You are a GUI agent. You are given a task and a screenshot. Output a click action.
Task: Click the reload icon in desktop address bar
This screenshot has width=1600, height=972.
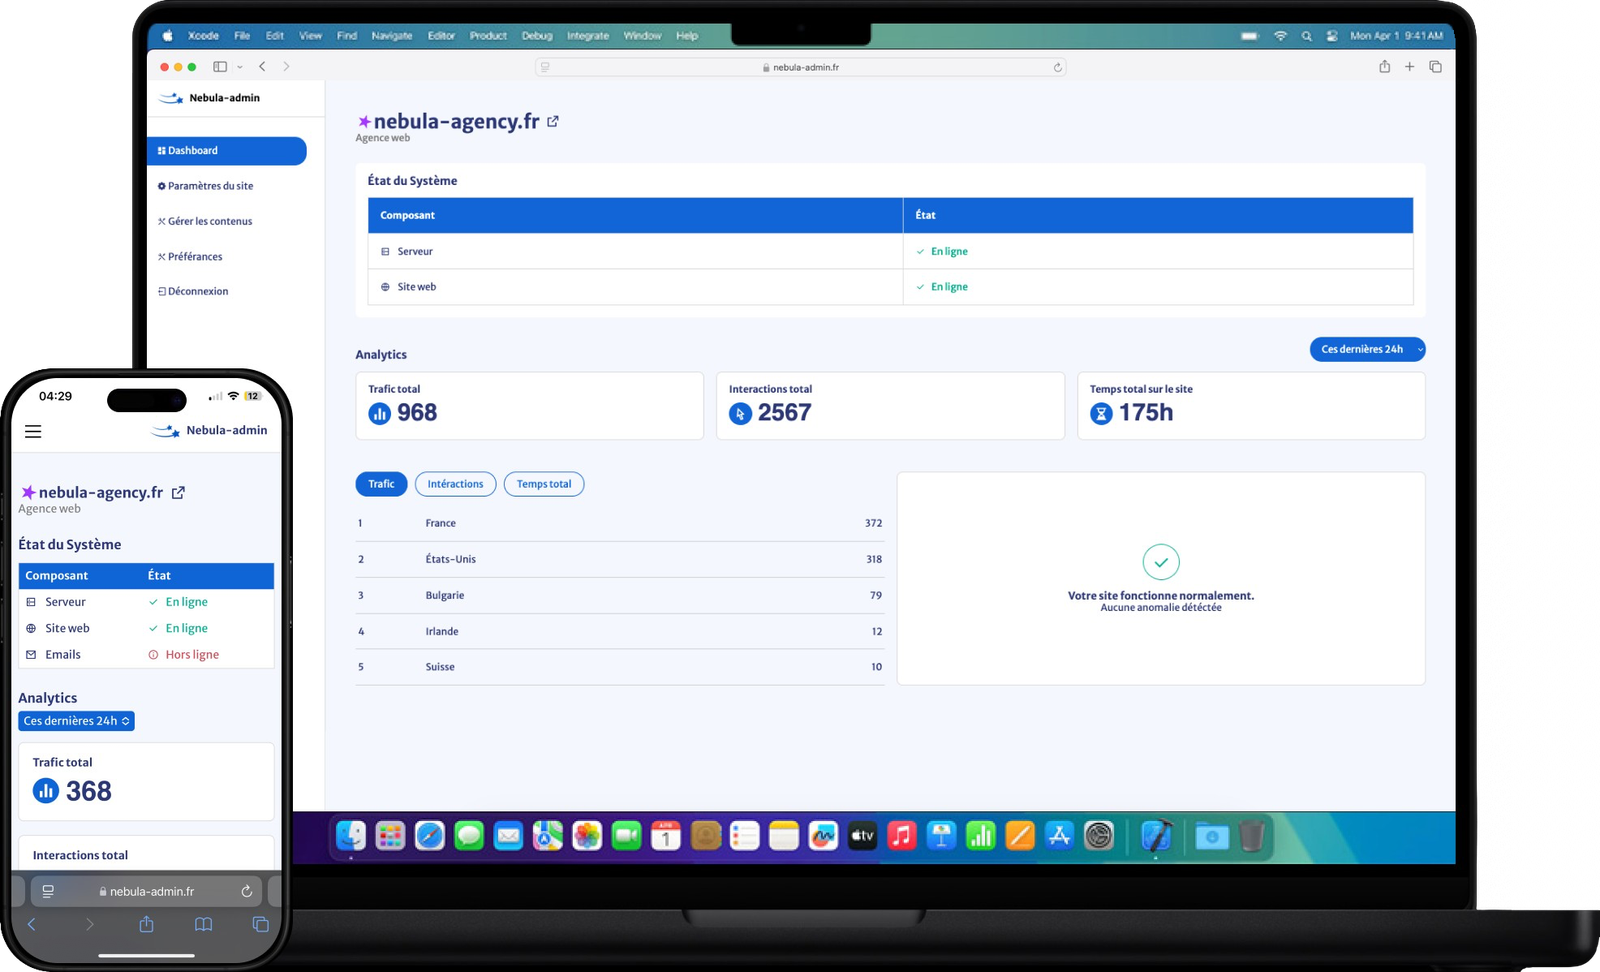[1057, 68]
